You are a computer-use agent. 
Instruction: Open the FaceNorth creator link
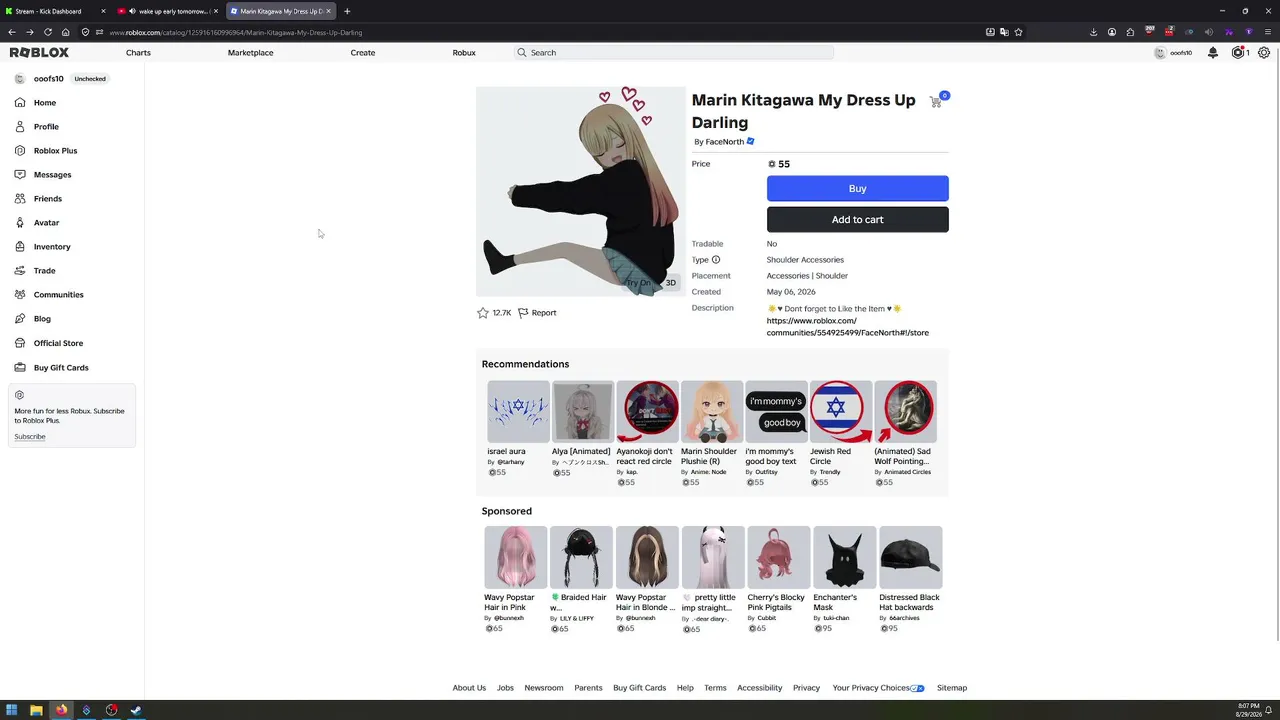724,142
